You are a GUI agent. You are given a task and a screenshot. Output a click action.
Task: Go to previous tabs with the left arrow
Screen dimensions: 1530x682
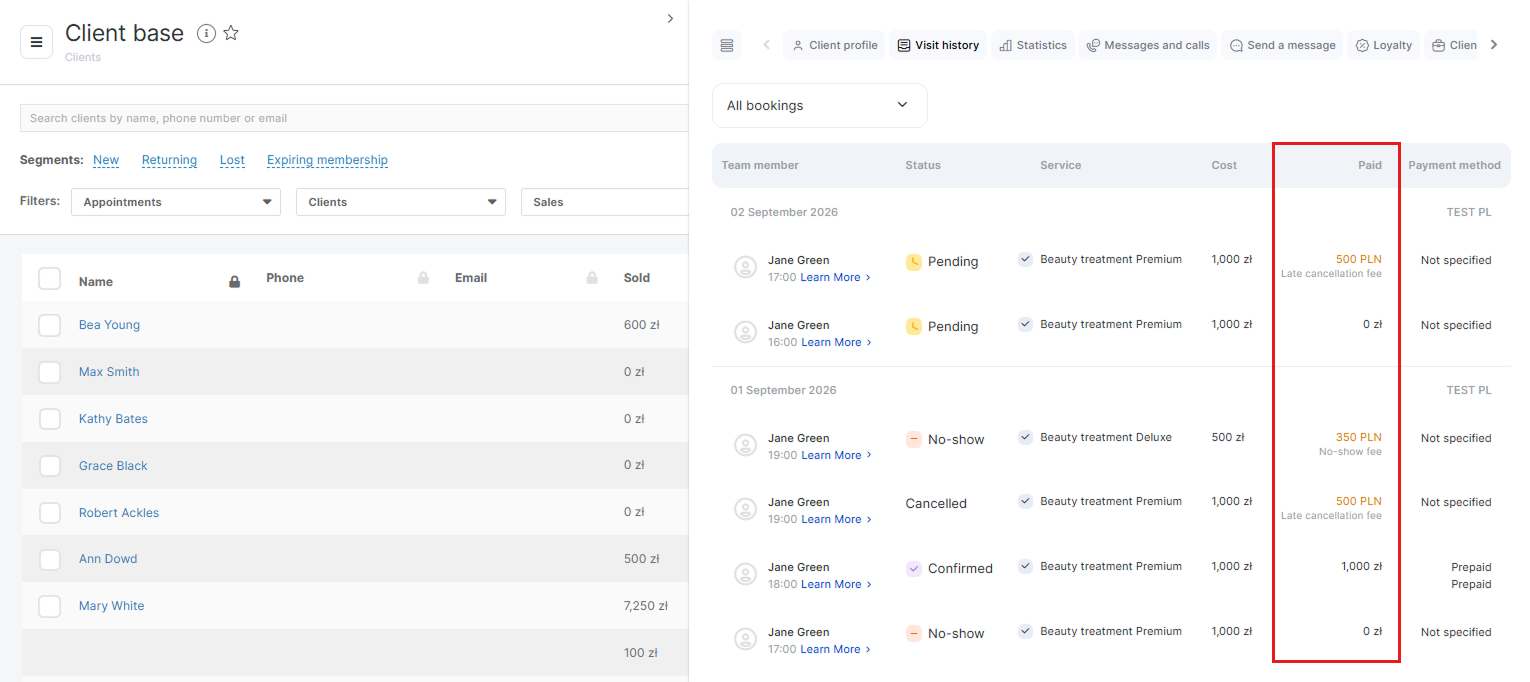tap(767, 45)
